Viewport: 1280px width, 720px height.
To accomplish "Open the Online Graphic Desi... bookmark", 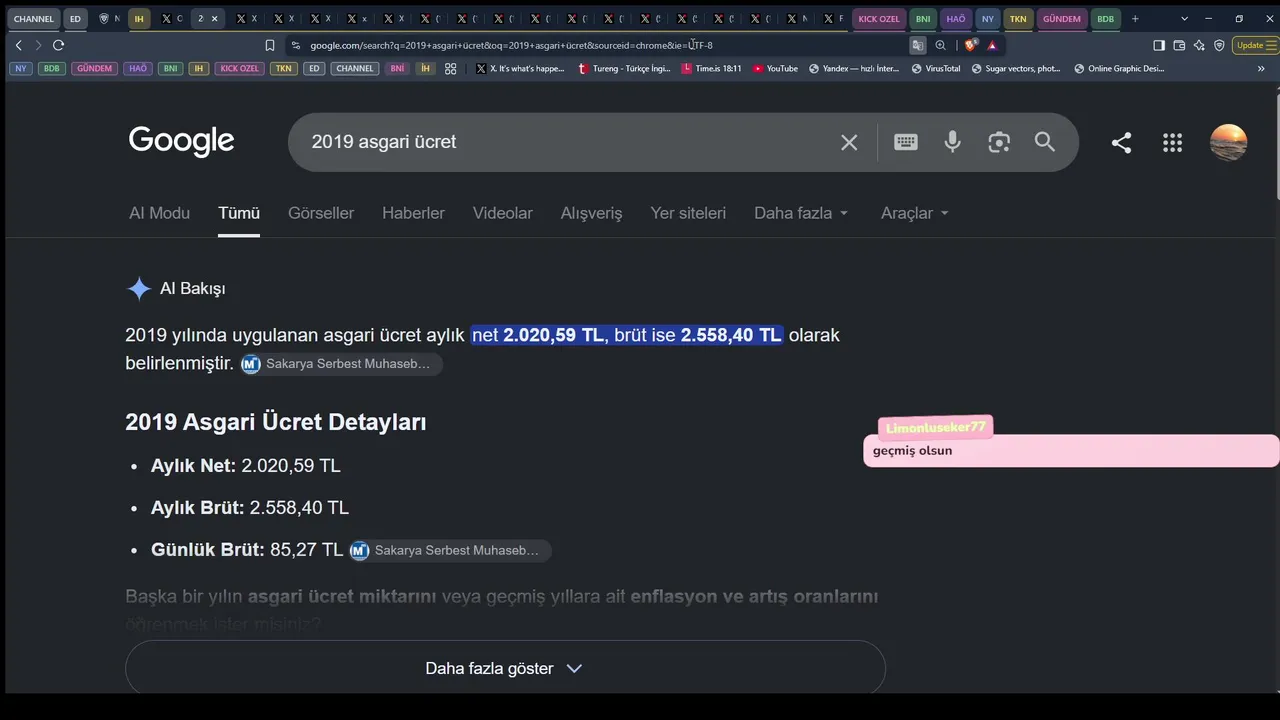I will pos(1119,69).
